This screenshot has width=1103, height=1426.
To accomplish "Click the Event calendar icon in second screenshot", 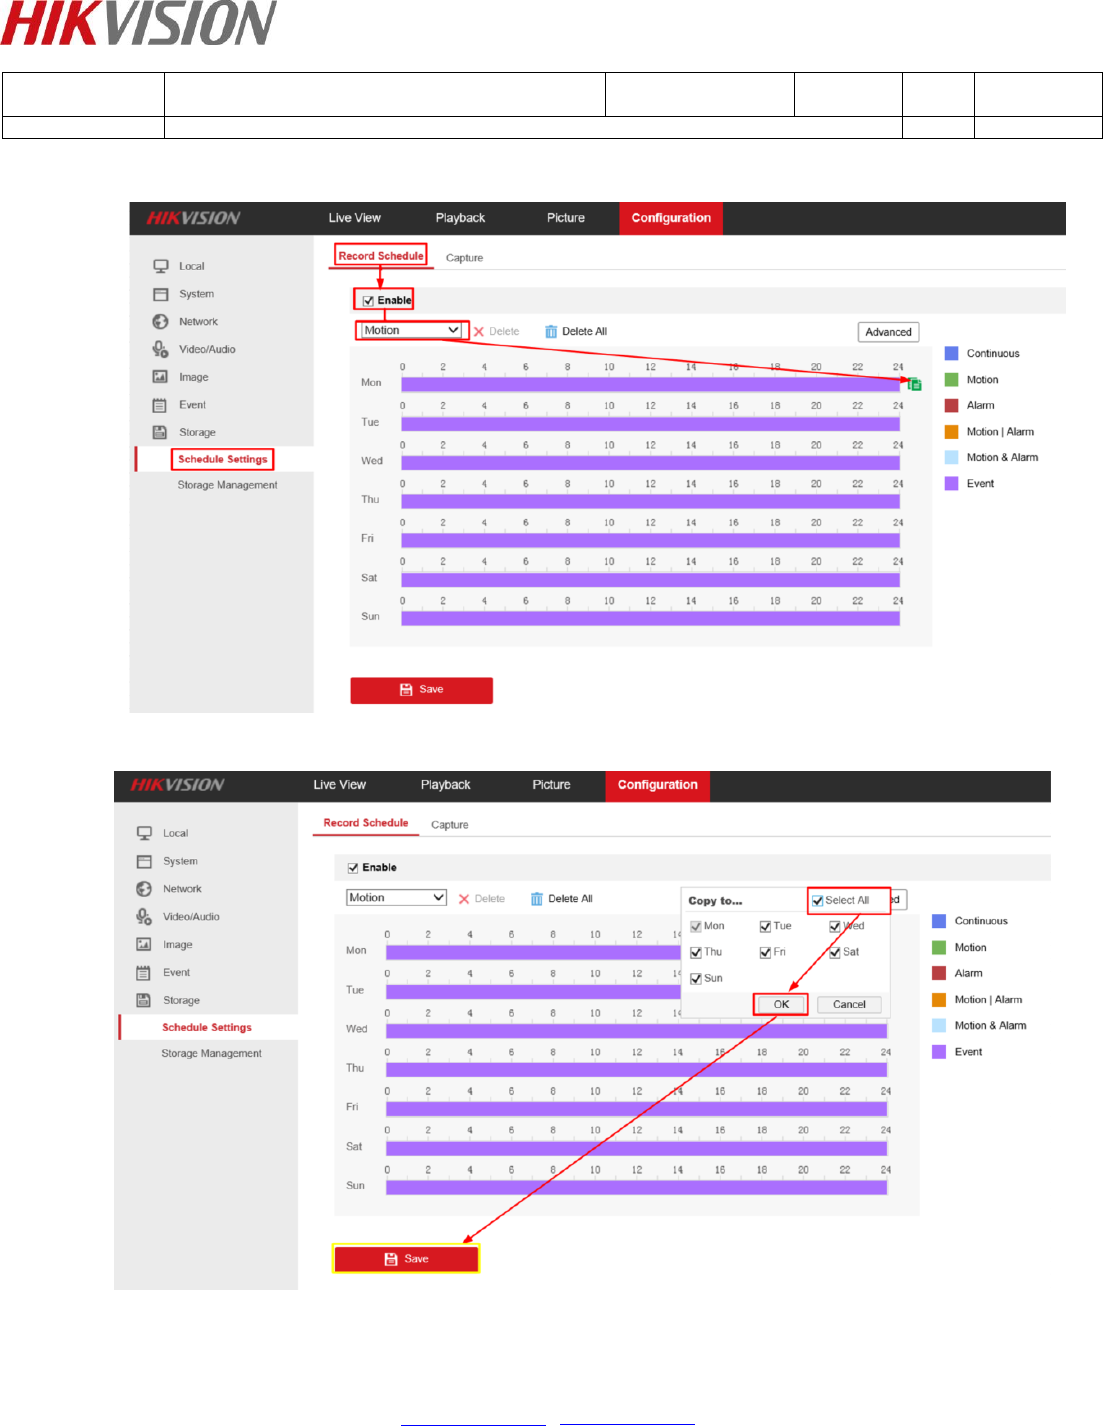I will (144, 972).
